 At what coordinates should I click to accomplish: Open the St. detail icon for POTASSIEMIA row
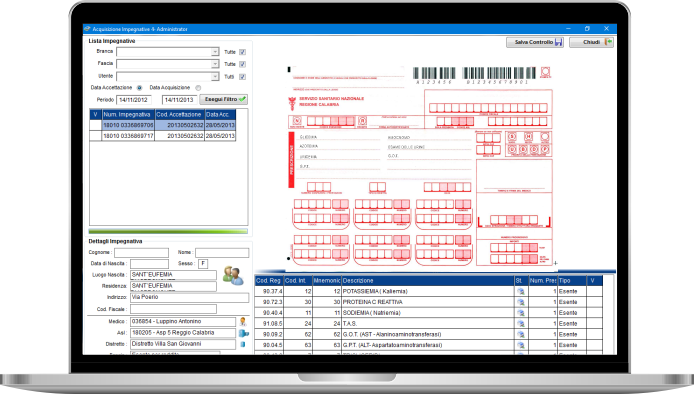520,291
